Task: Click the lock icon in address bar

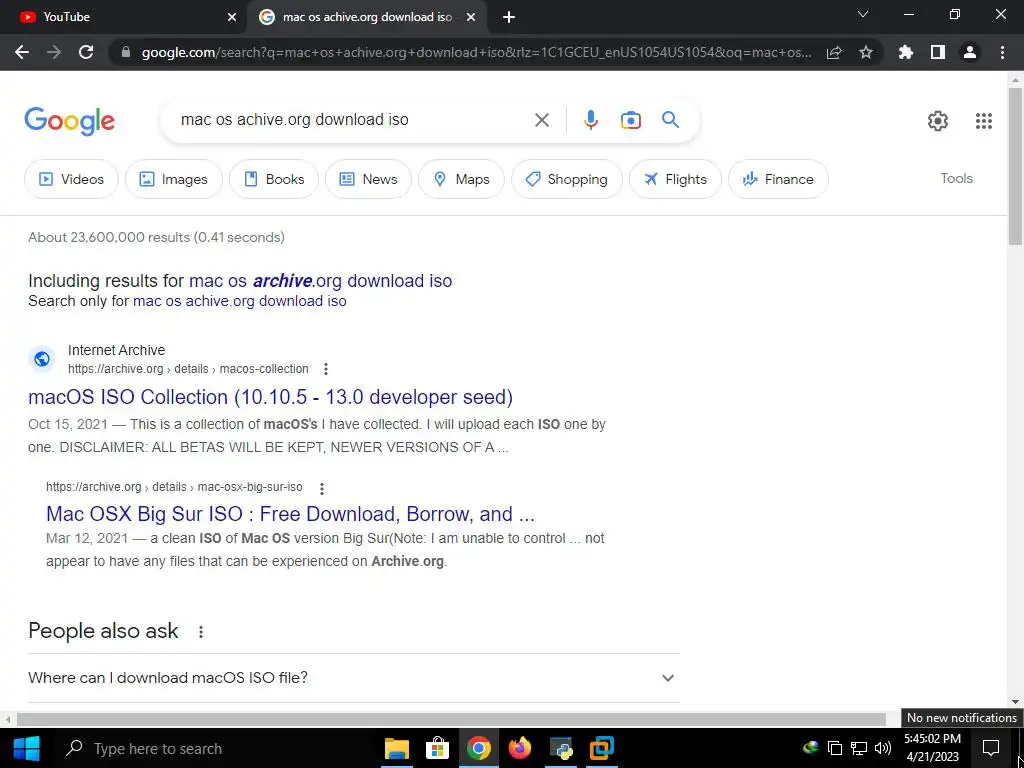Action: [x=126, y=52]
